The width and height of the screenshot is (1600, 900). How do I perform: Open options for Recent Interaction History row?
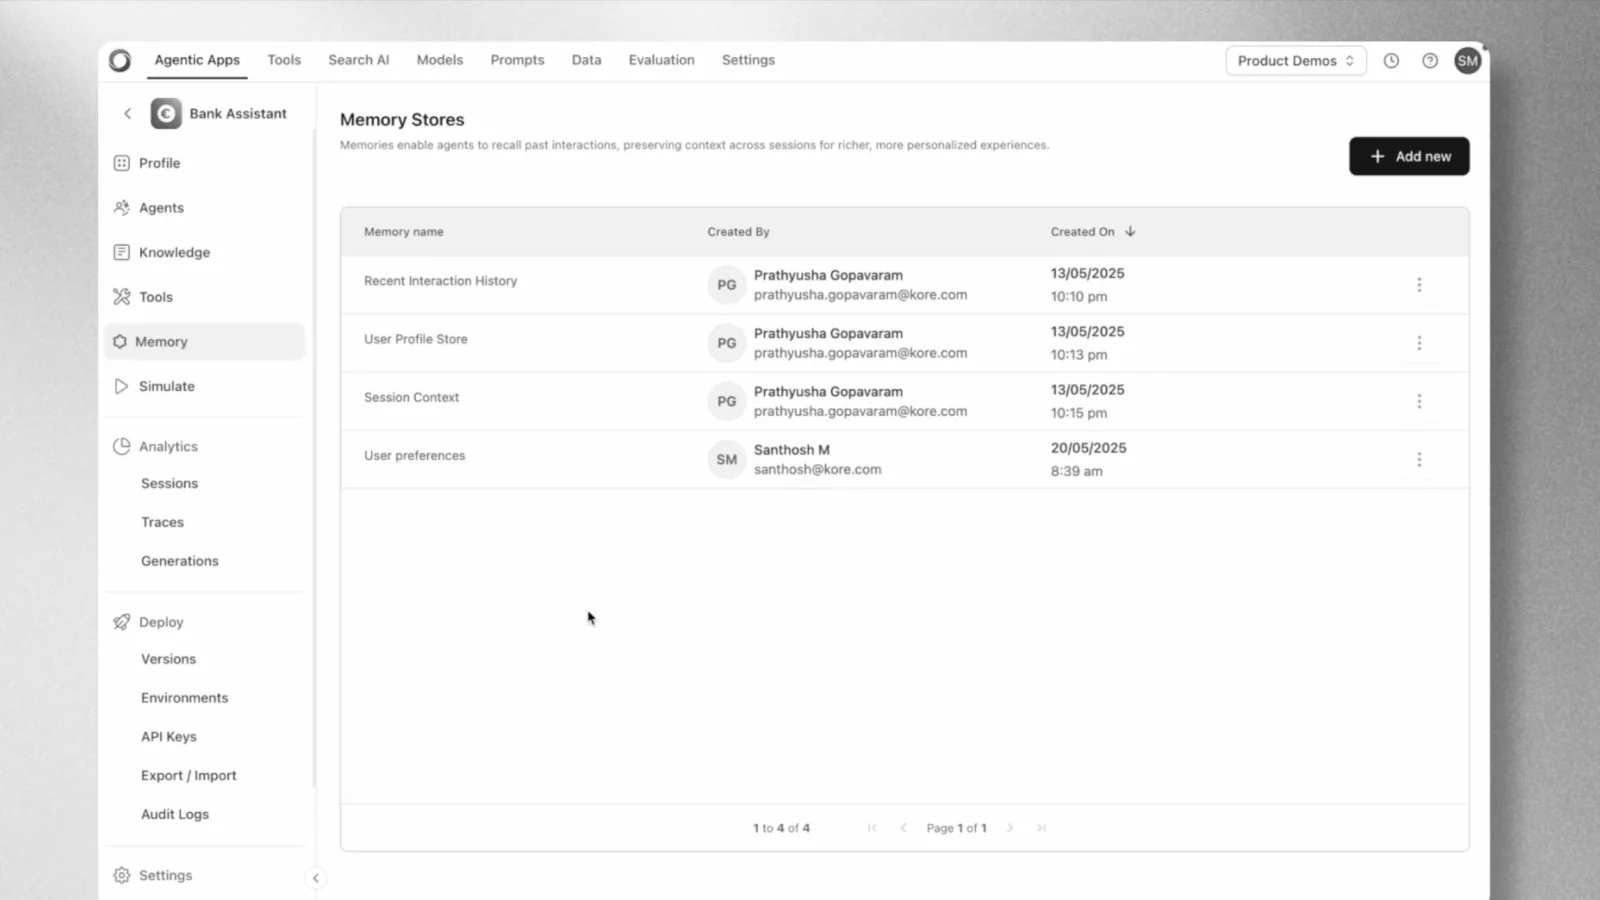coord(1419,285)
